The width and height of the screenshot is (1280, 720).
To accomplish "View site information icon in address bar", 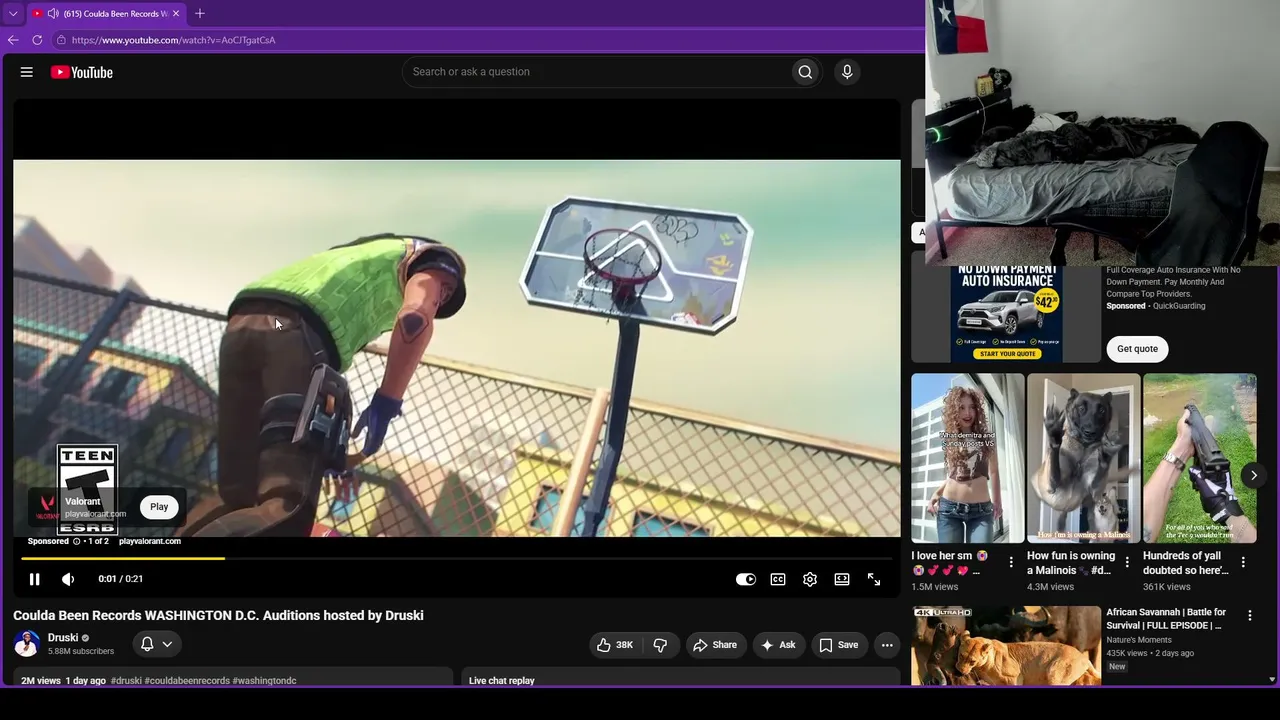I will pyautogui.click(x=61, y=40).
